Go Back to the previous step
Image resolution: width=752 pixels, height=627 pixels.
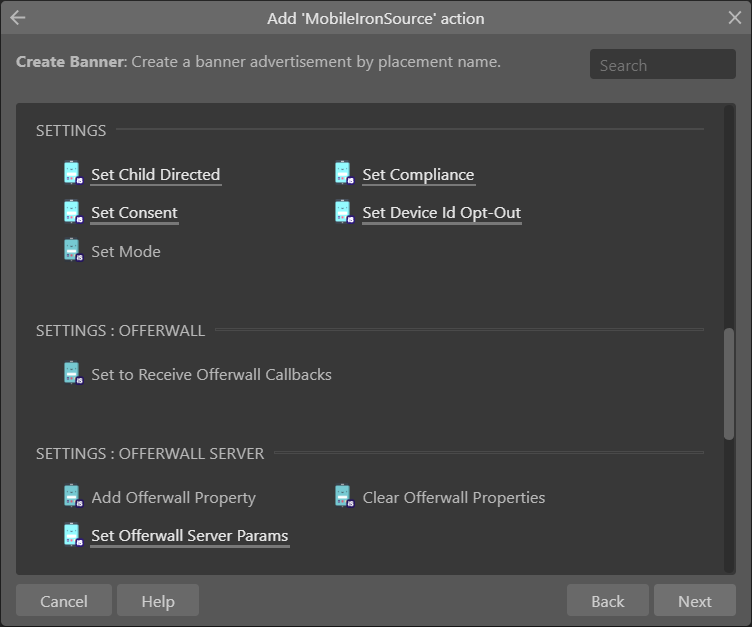click(x=608, y=600)
